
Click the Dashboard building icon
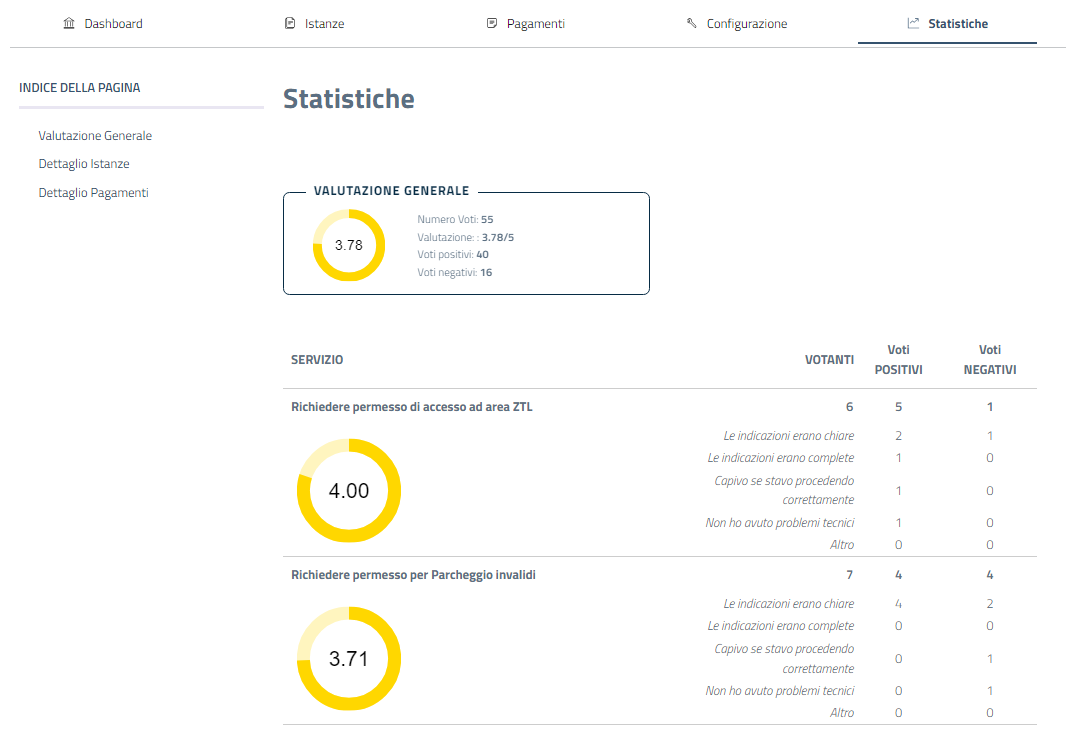[x=69, y=23]
